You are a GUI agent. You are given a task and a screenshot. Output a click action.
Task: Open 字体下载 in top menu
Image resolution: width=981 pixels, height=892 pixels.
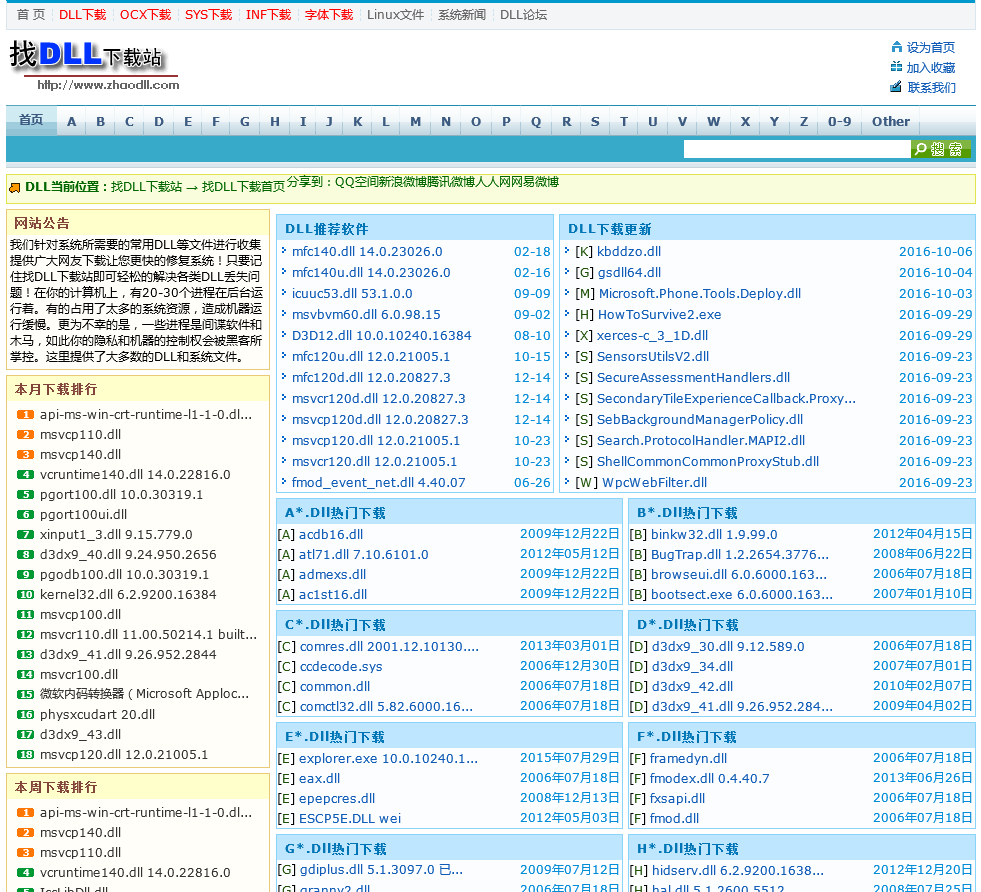click(x=329, y=14)
